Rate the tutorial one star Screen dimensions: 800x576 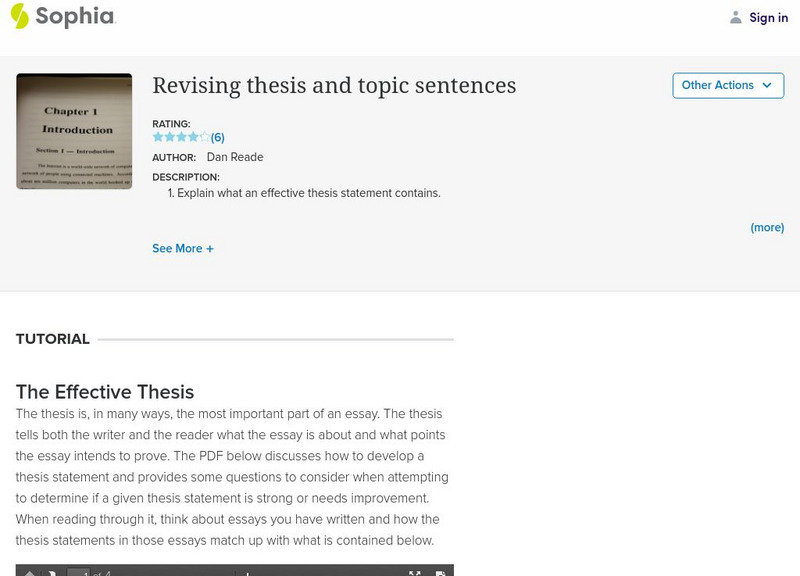[158, 137]
